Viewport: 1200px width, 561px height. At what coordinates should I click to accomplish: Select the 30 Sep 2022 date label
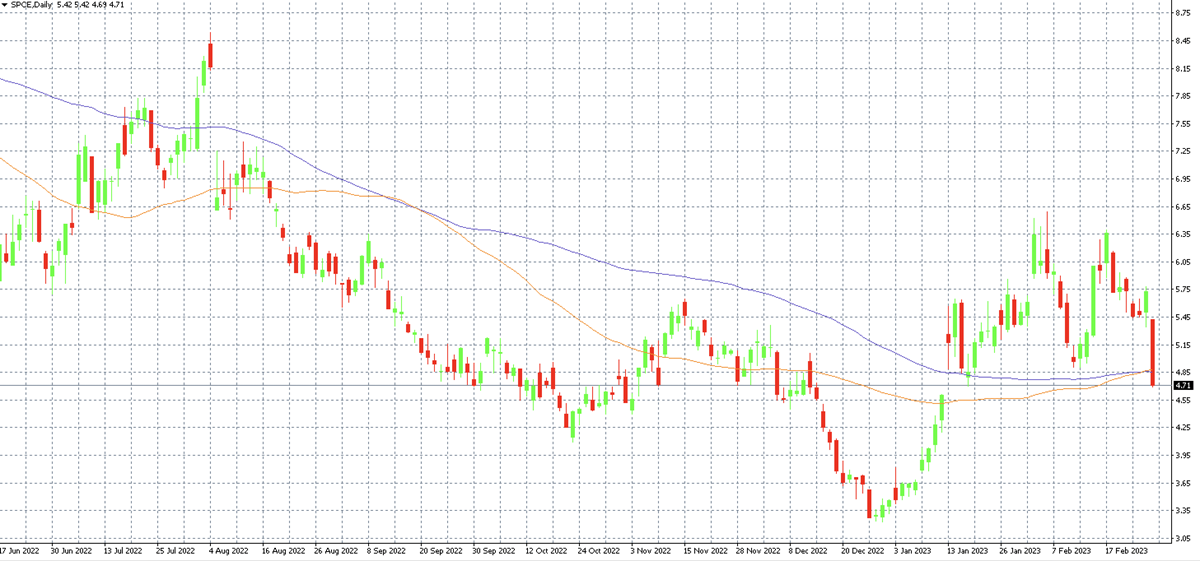(x=493, y=550)
